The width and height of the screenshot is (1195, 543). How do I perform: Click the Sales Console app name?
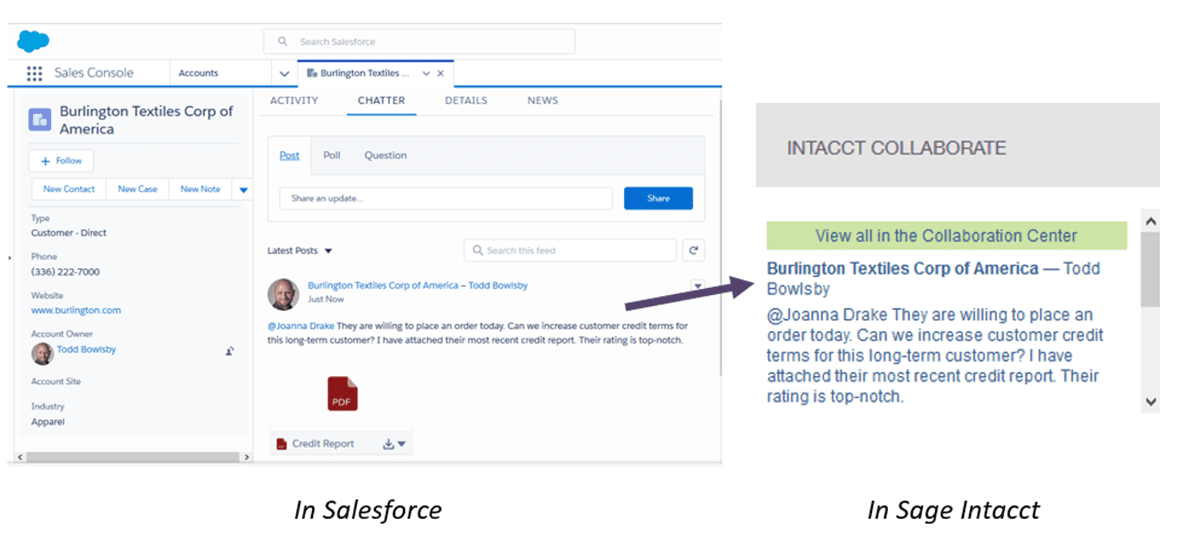(x=94, y=73)
